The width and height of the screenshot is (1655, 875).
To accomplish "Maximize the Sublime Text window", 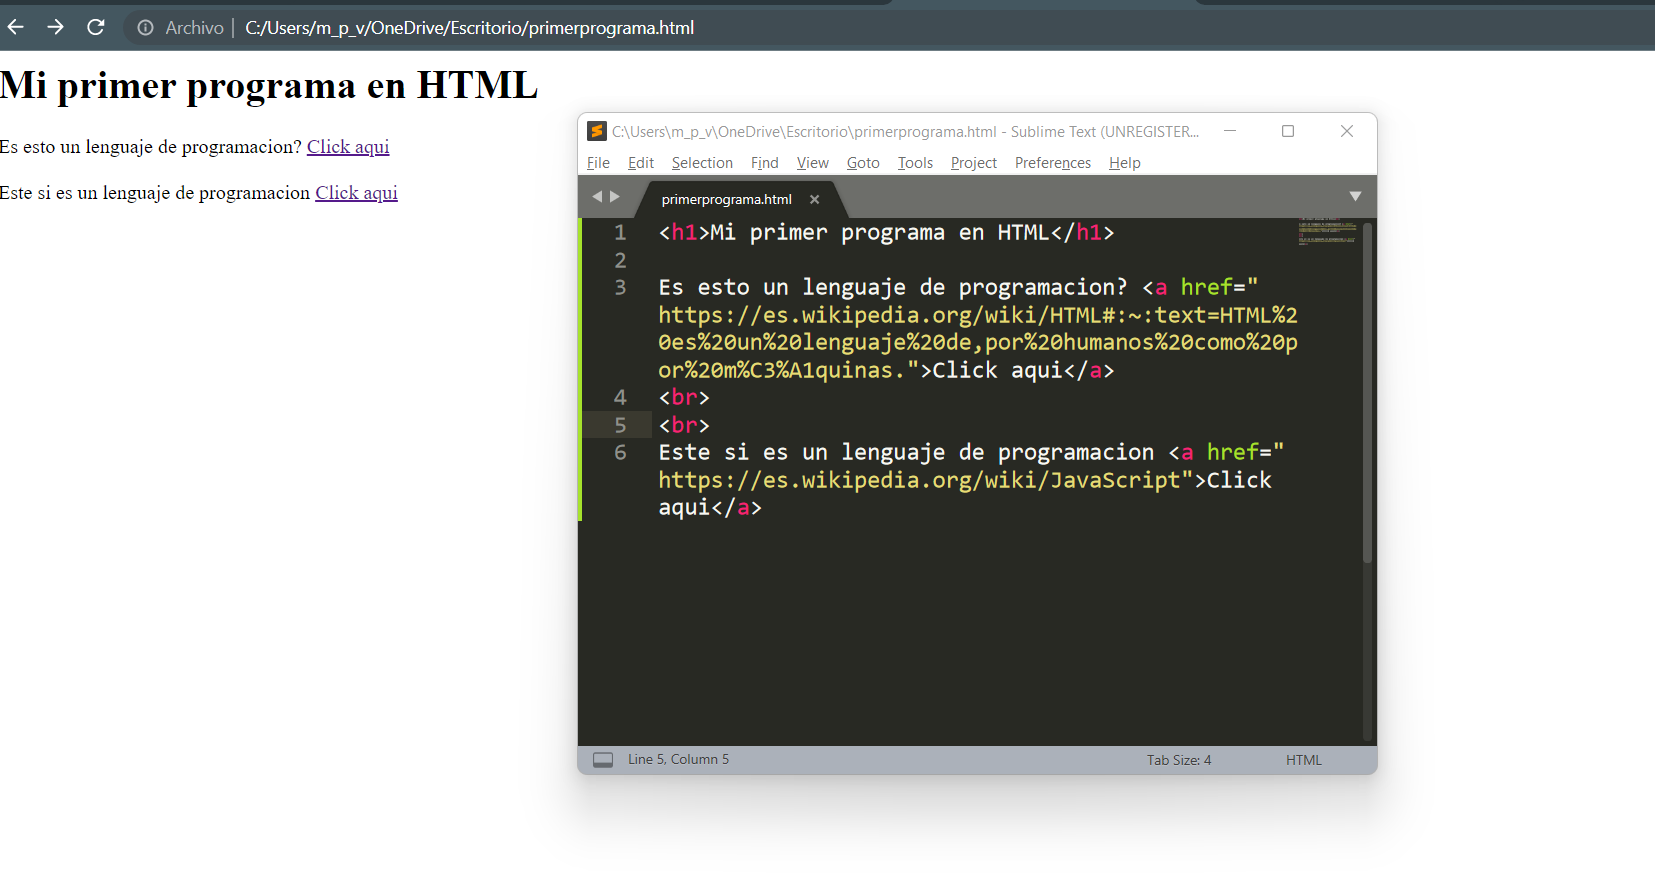I will [1288, 131].
